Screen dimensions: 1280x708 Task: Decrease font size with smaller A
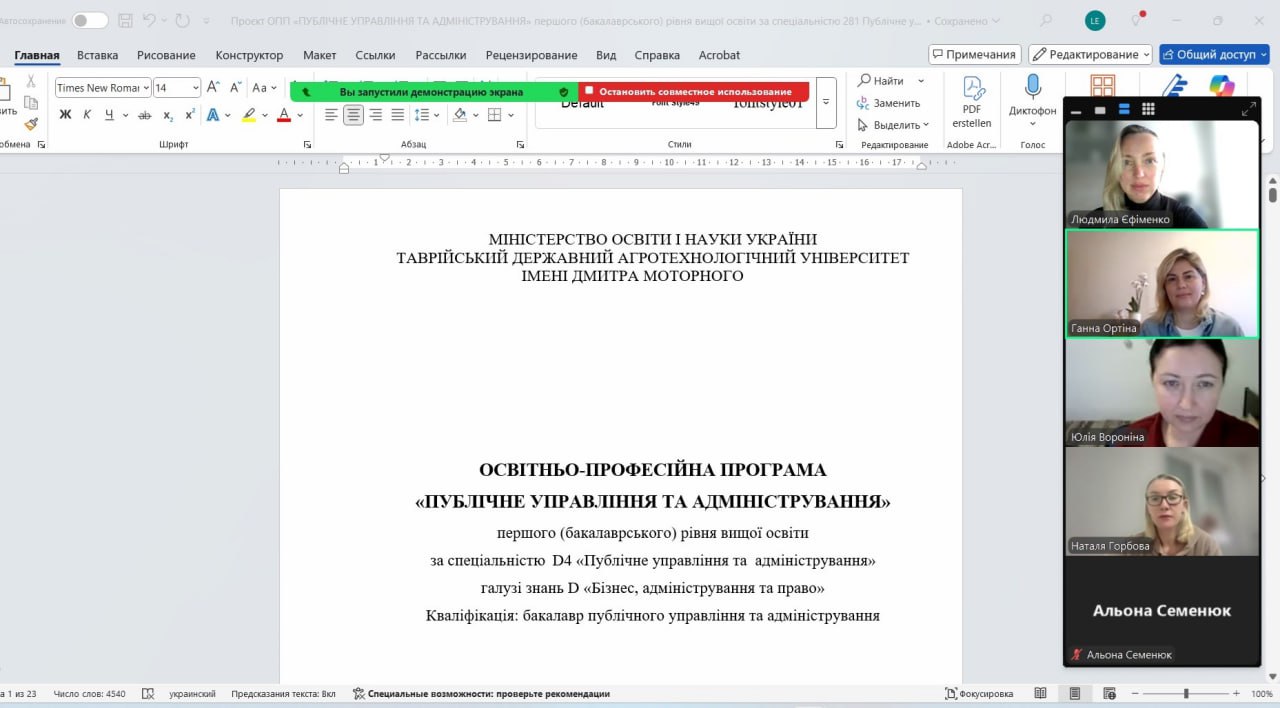click(236, 88)
